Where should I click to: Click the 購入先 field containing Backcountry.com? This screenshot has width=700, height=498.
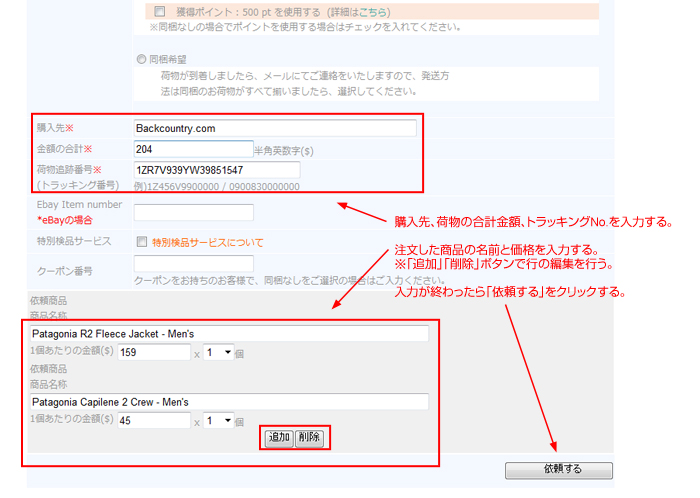(x=274, y=128)
